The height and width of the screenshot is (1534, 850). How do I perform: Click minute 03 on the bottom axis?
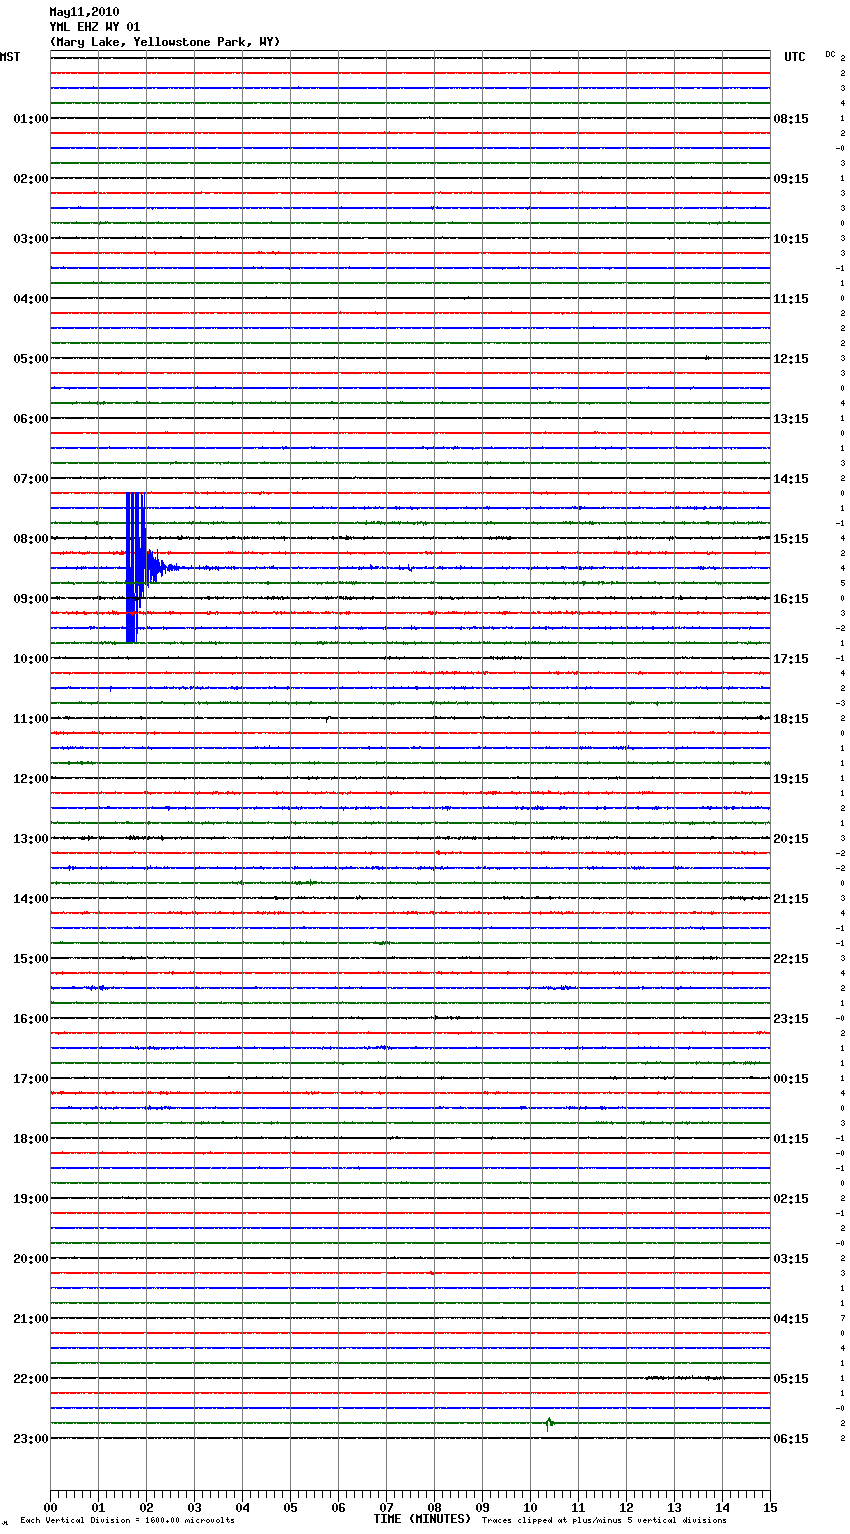(194, 1507)
